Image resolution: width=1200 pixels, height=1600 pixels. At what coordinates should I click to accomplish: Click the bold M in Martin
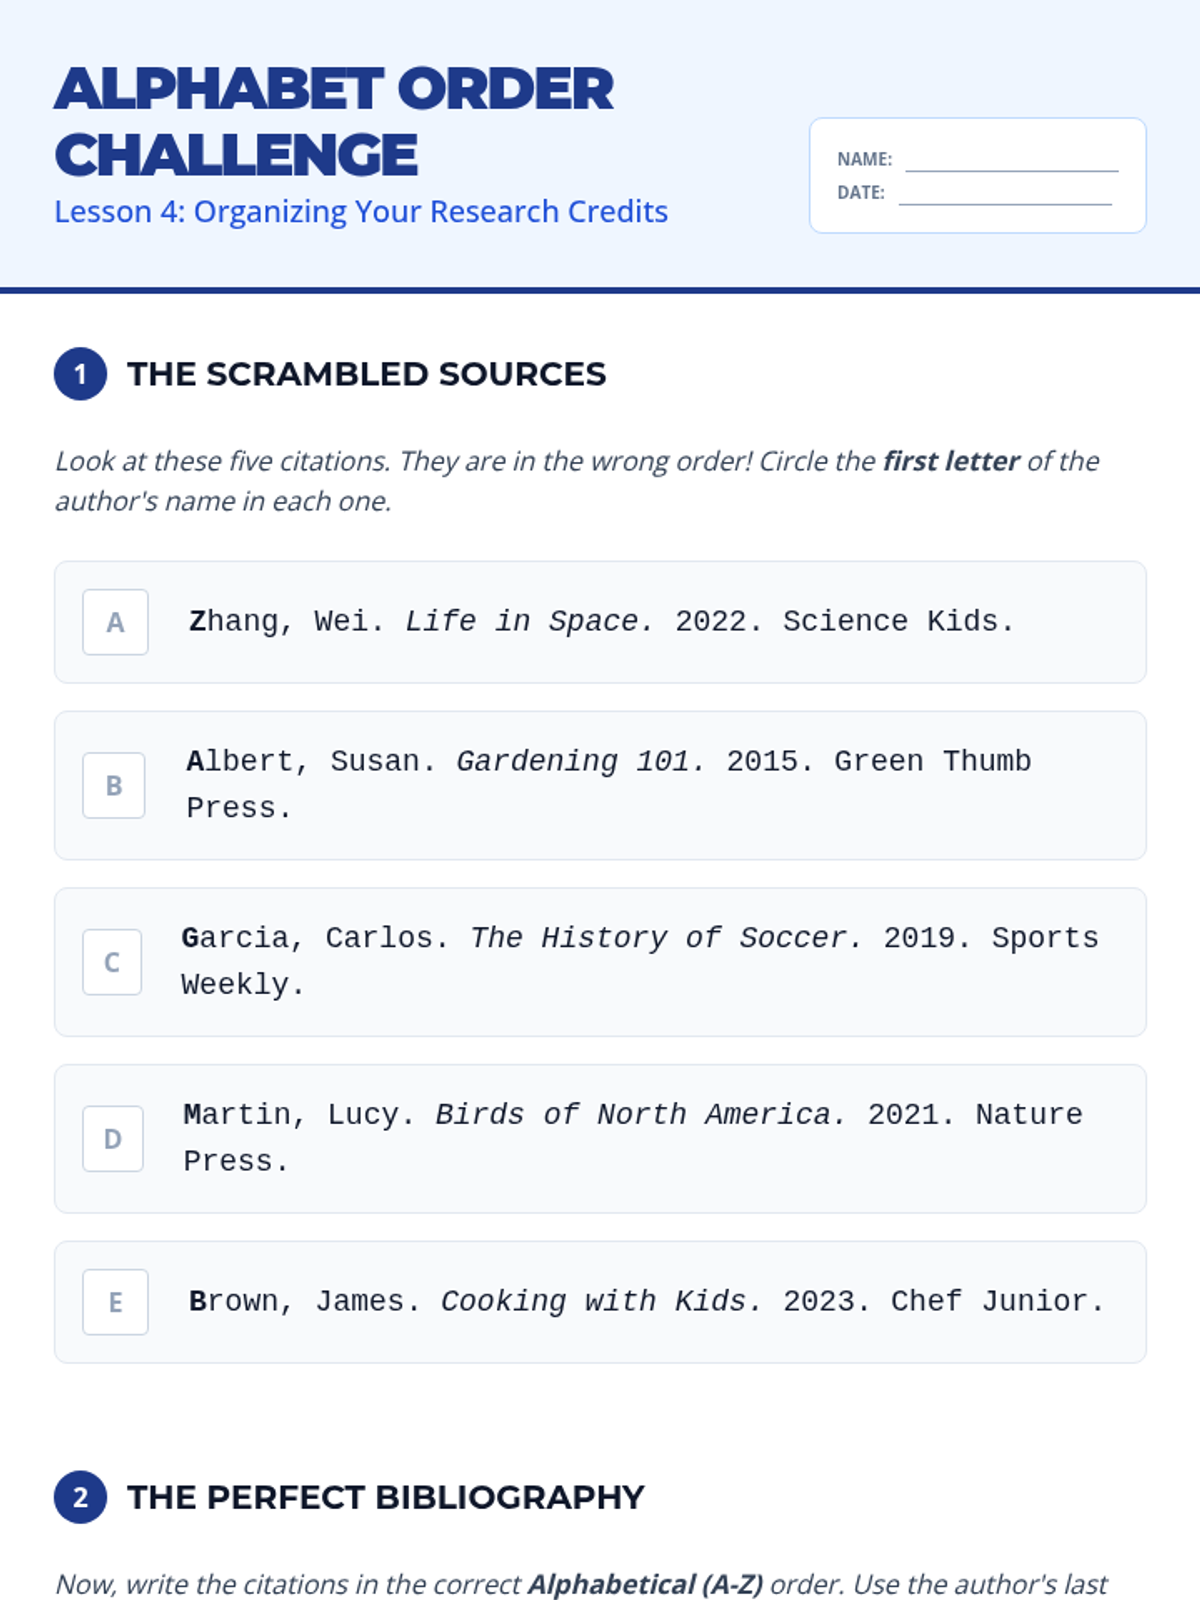[x=192, y=1115]
